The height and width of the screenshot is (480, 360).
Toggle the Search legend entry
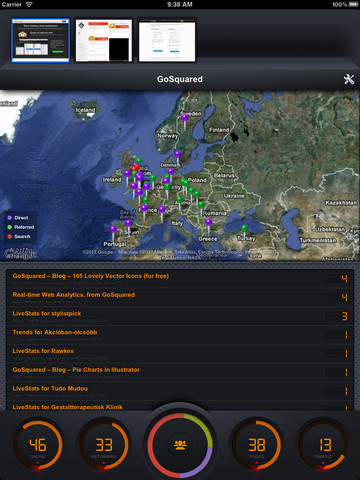[x=19, y=236]
